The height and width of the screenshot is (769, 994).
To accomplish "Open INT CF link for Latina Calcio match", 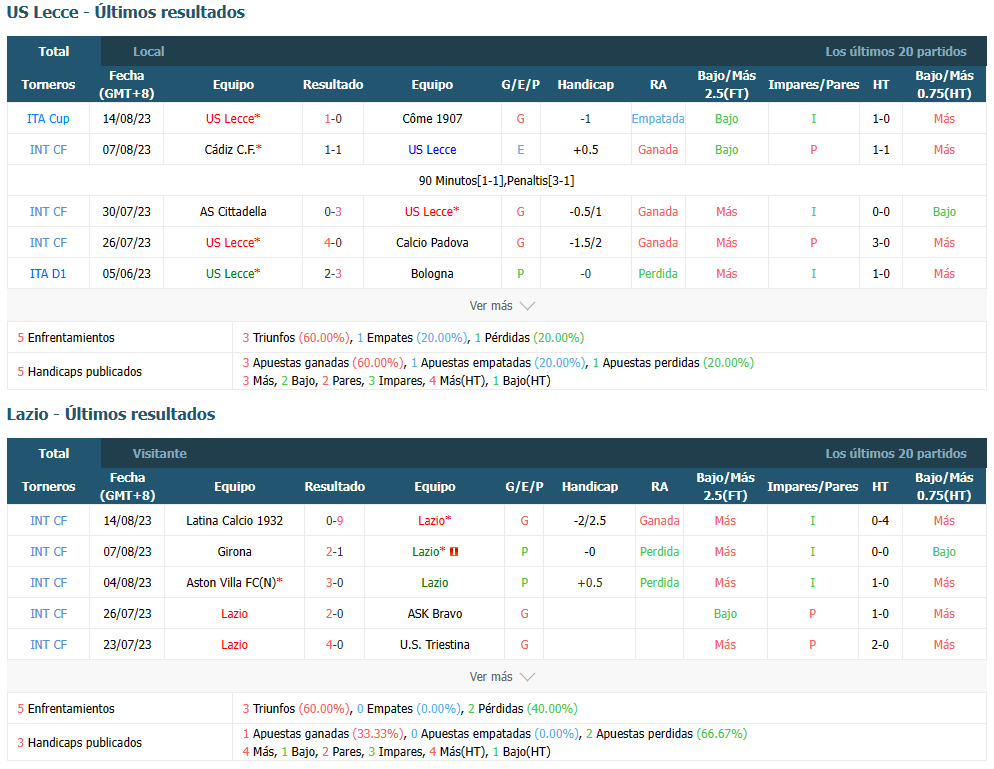I will coord(48,520).
